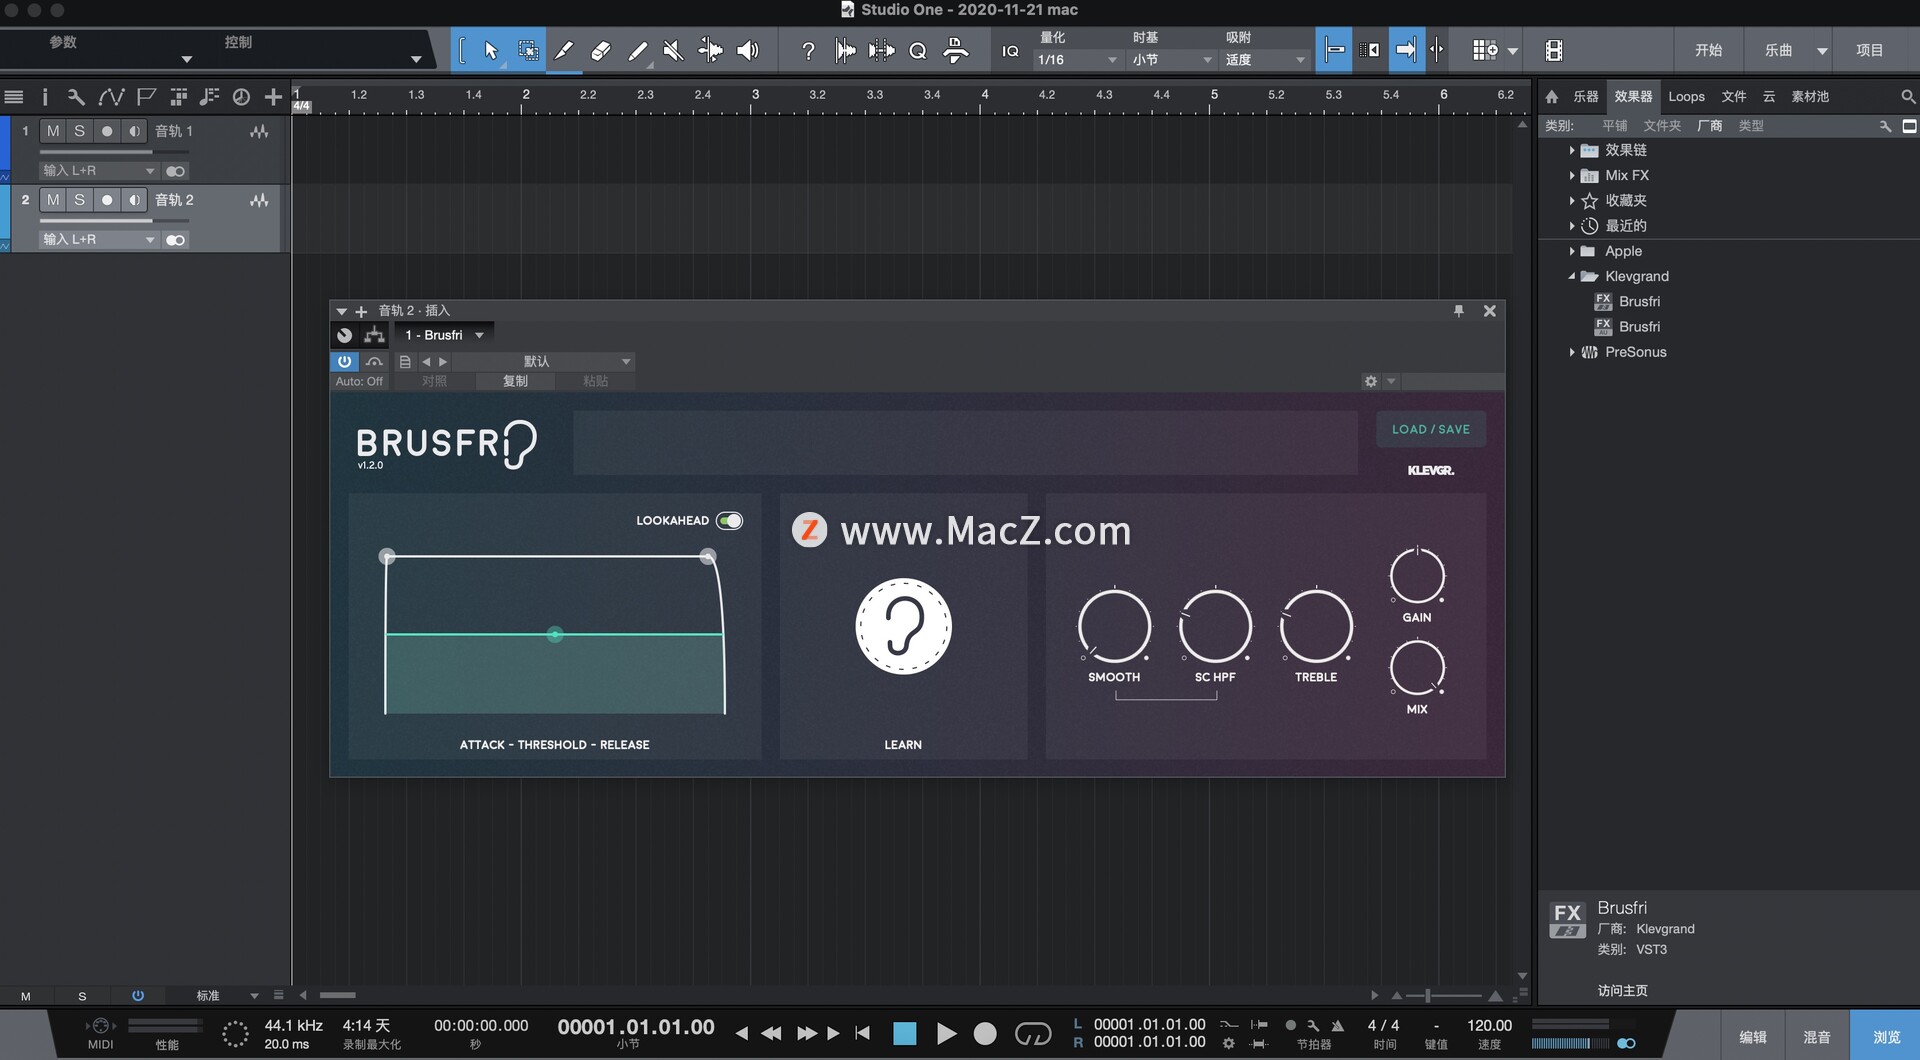Image resolution: width=1920 pixels, height=1060 pixels.
Task: Click the tempo value 120.00
Action: tap(1489, 1025)
